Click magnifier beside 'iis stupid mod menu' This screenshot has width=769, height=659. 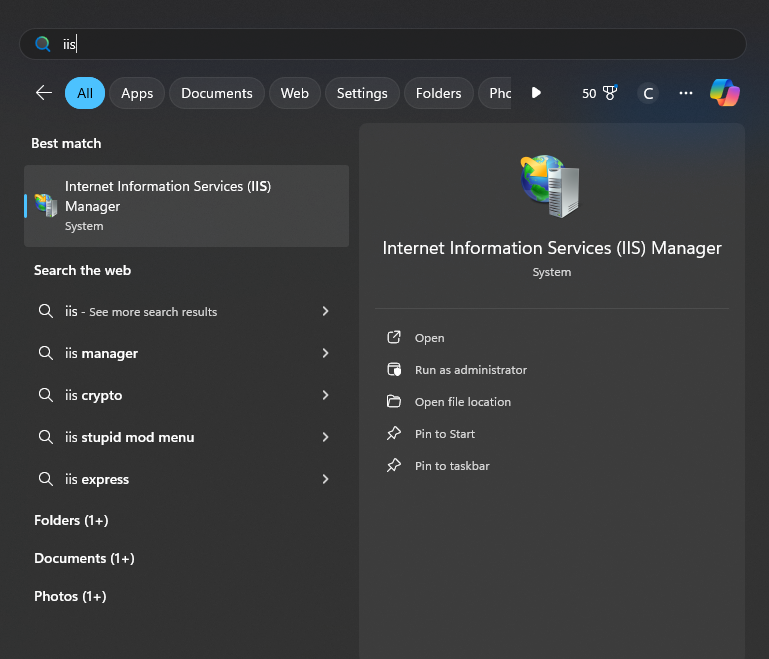(x=46, y=437)
